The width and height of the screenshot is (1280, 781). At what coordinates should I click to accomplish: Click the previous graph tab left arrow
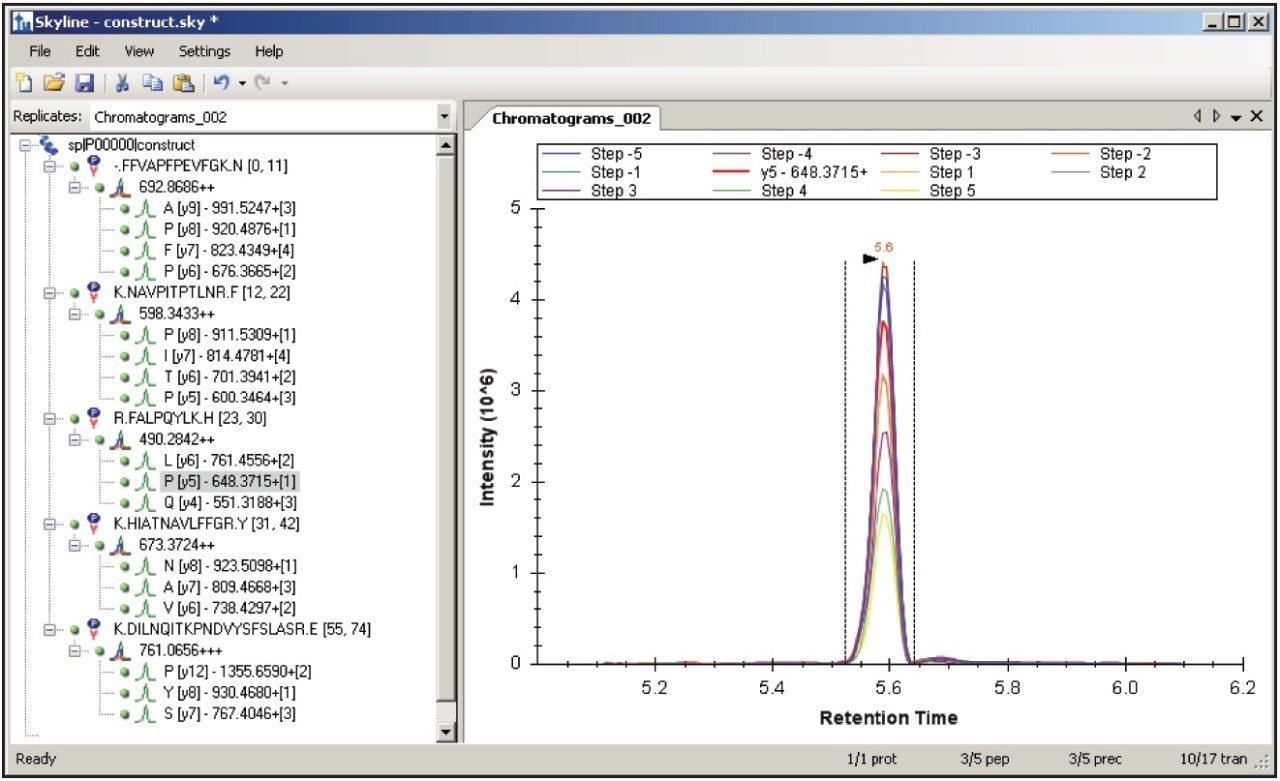(x=1198, y=117)
